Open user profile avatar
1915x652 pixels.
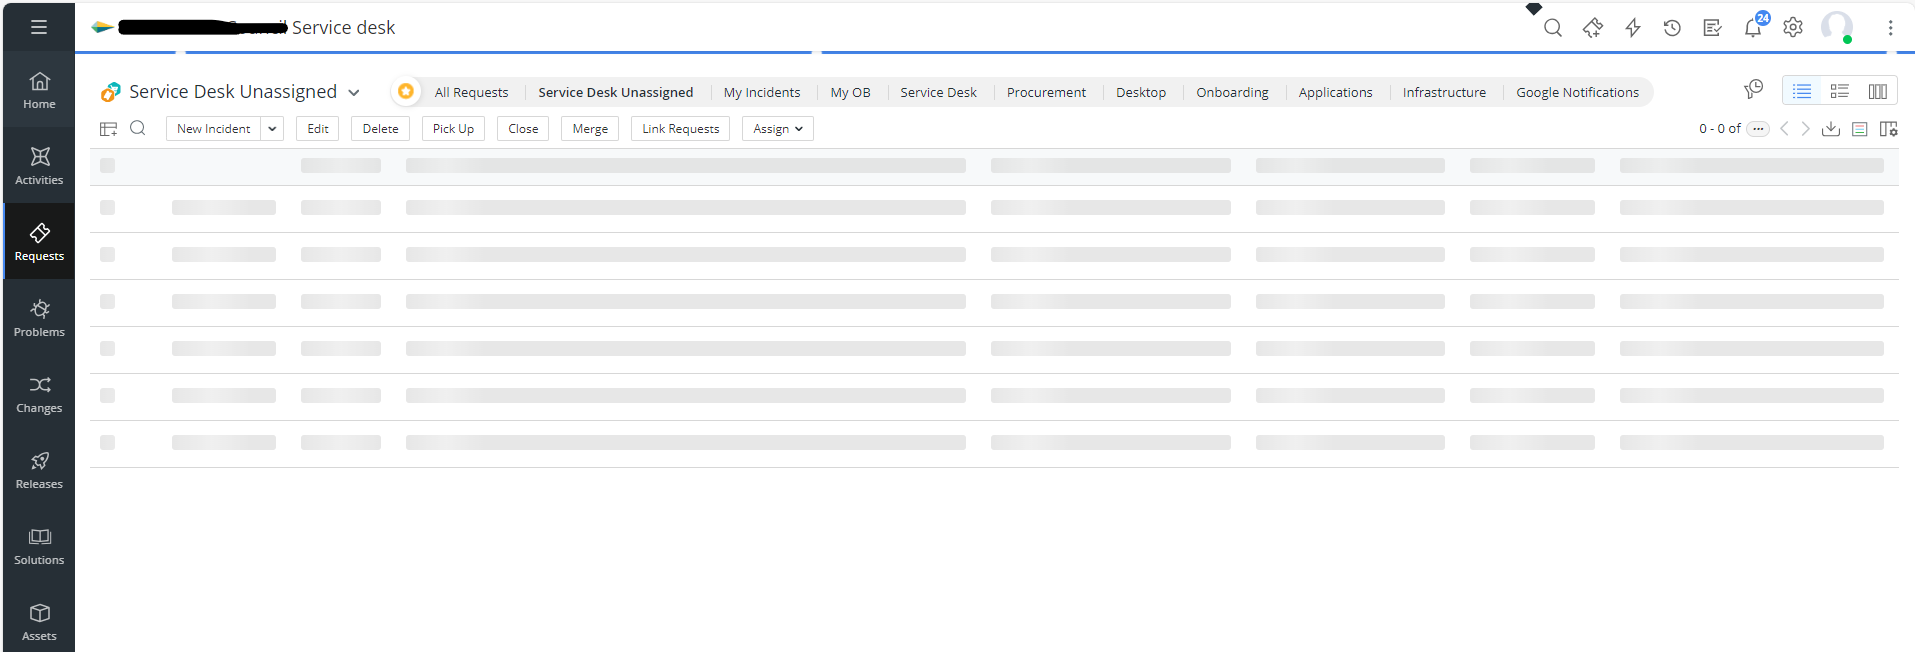pyautogui.click(x=1837, y=27)
